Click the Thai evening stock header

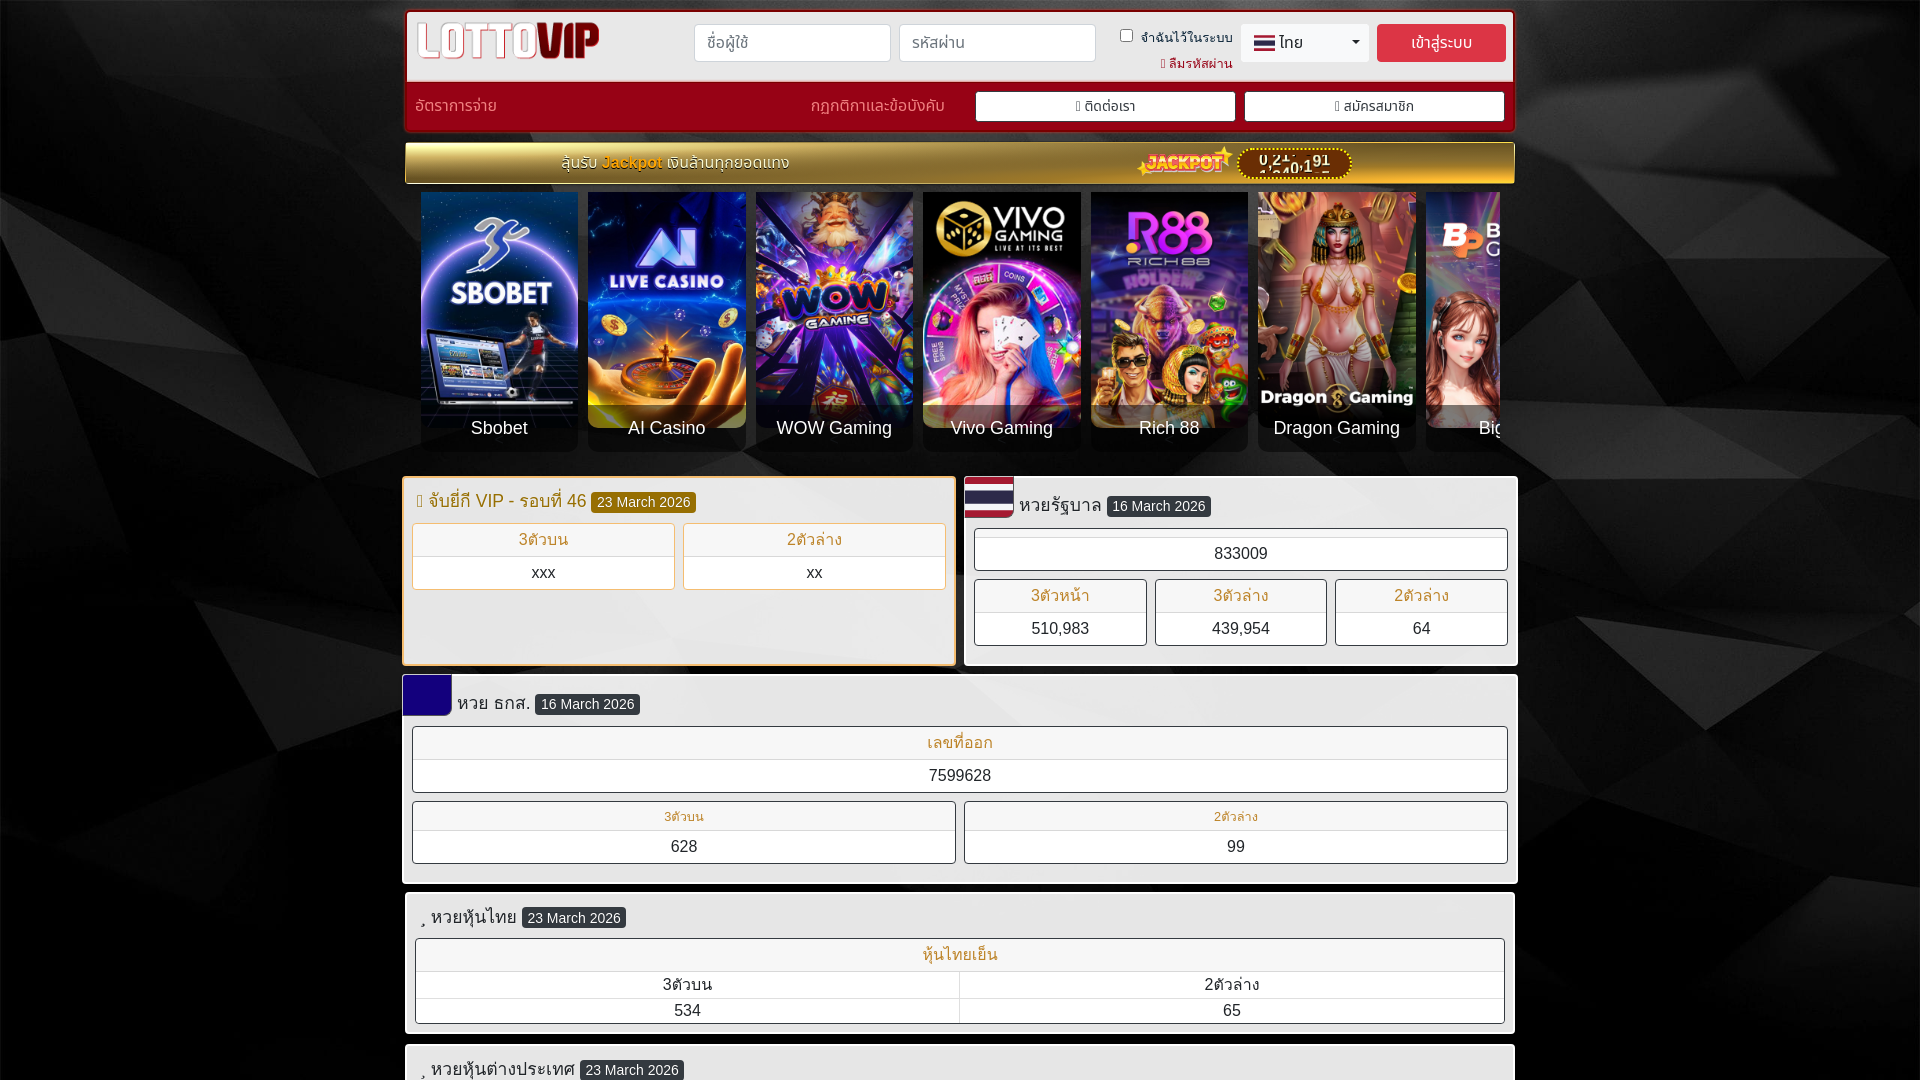coord(960,955)
